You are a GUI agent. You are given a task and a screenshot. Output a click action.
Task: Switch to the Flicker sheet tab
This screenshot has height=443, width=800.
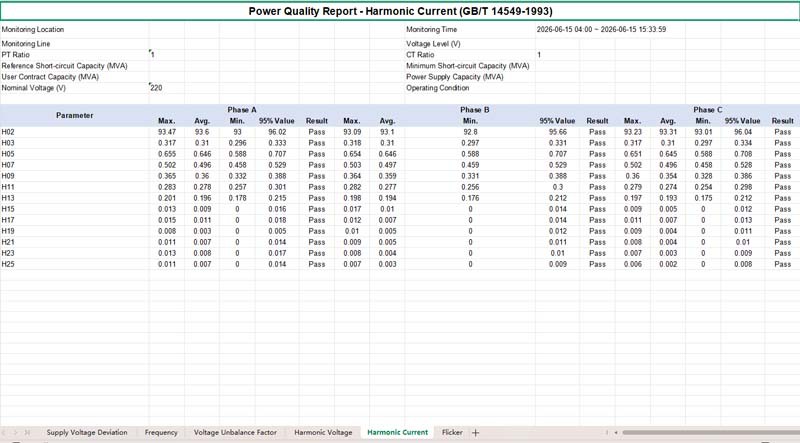click(452, 432)
